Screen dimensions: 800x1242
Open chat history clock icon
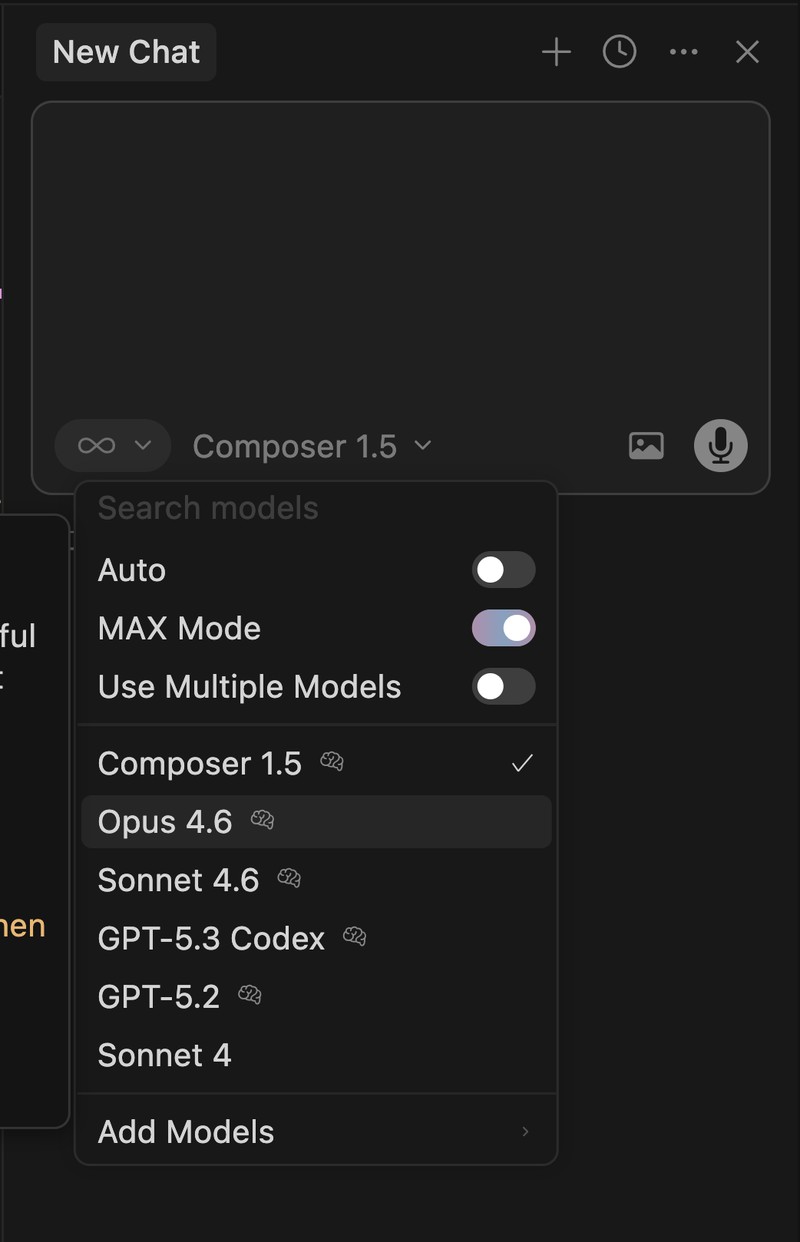point(620,52)
